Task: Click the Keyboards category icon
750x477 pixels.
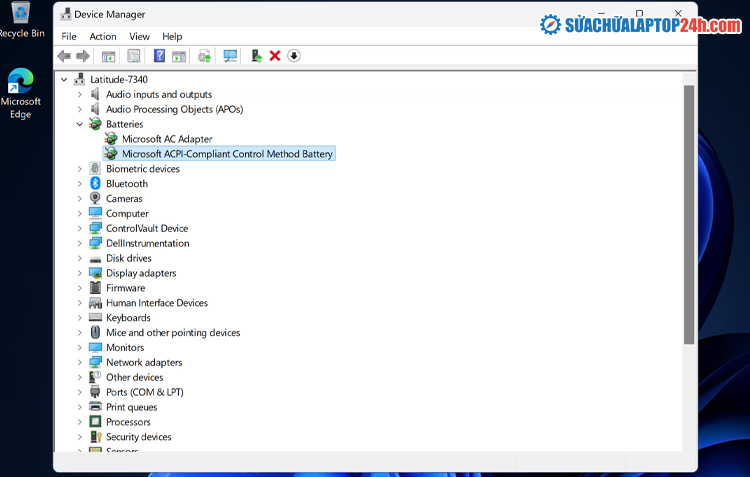Action: coord(95,317)
